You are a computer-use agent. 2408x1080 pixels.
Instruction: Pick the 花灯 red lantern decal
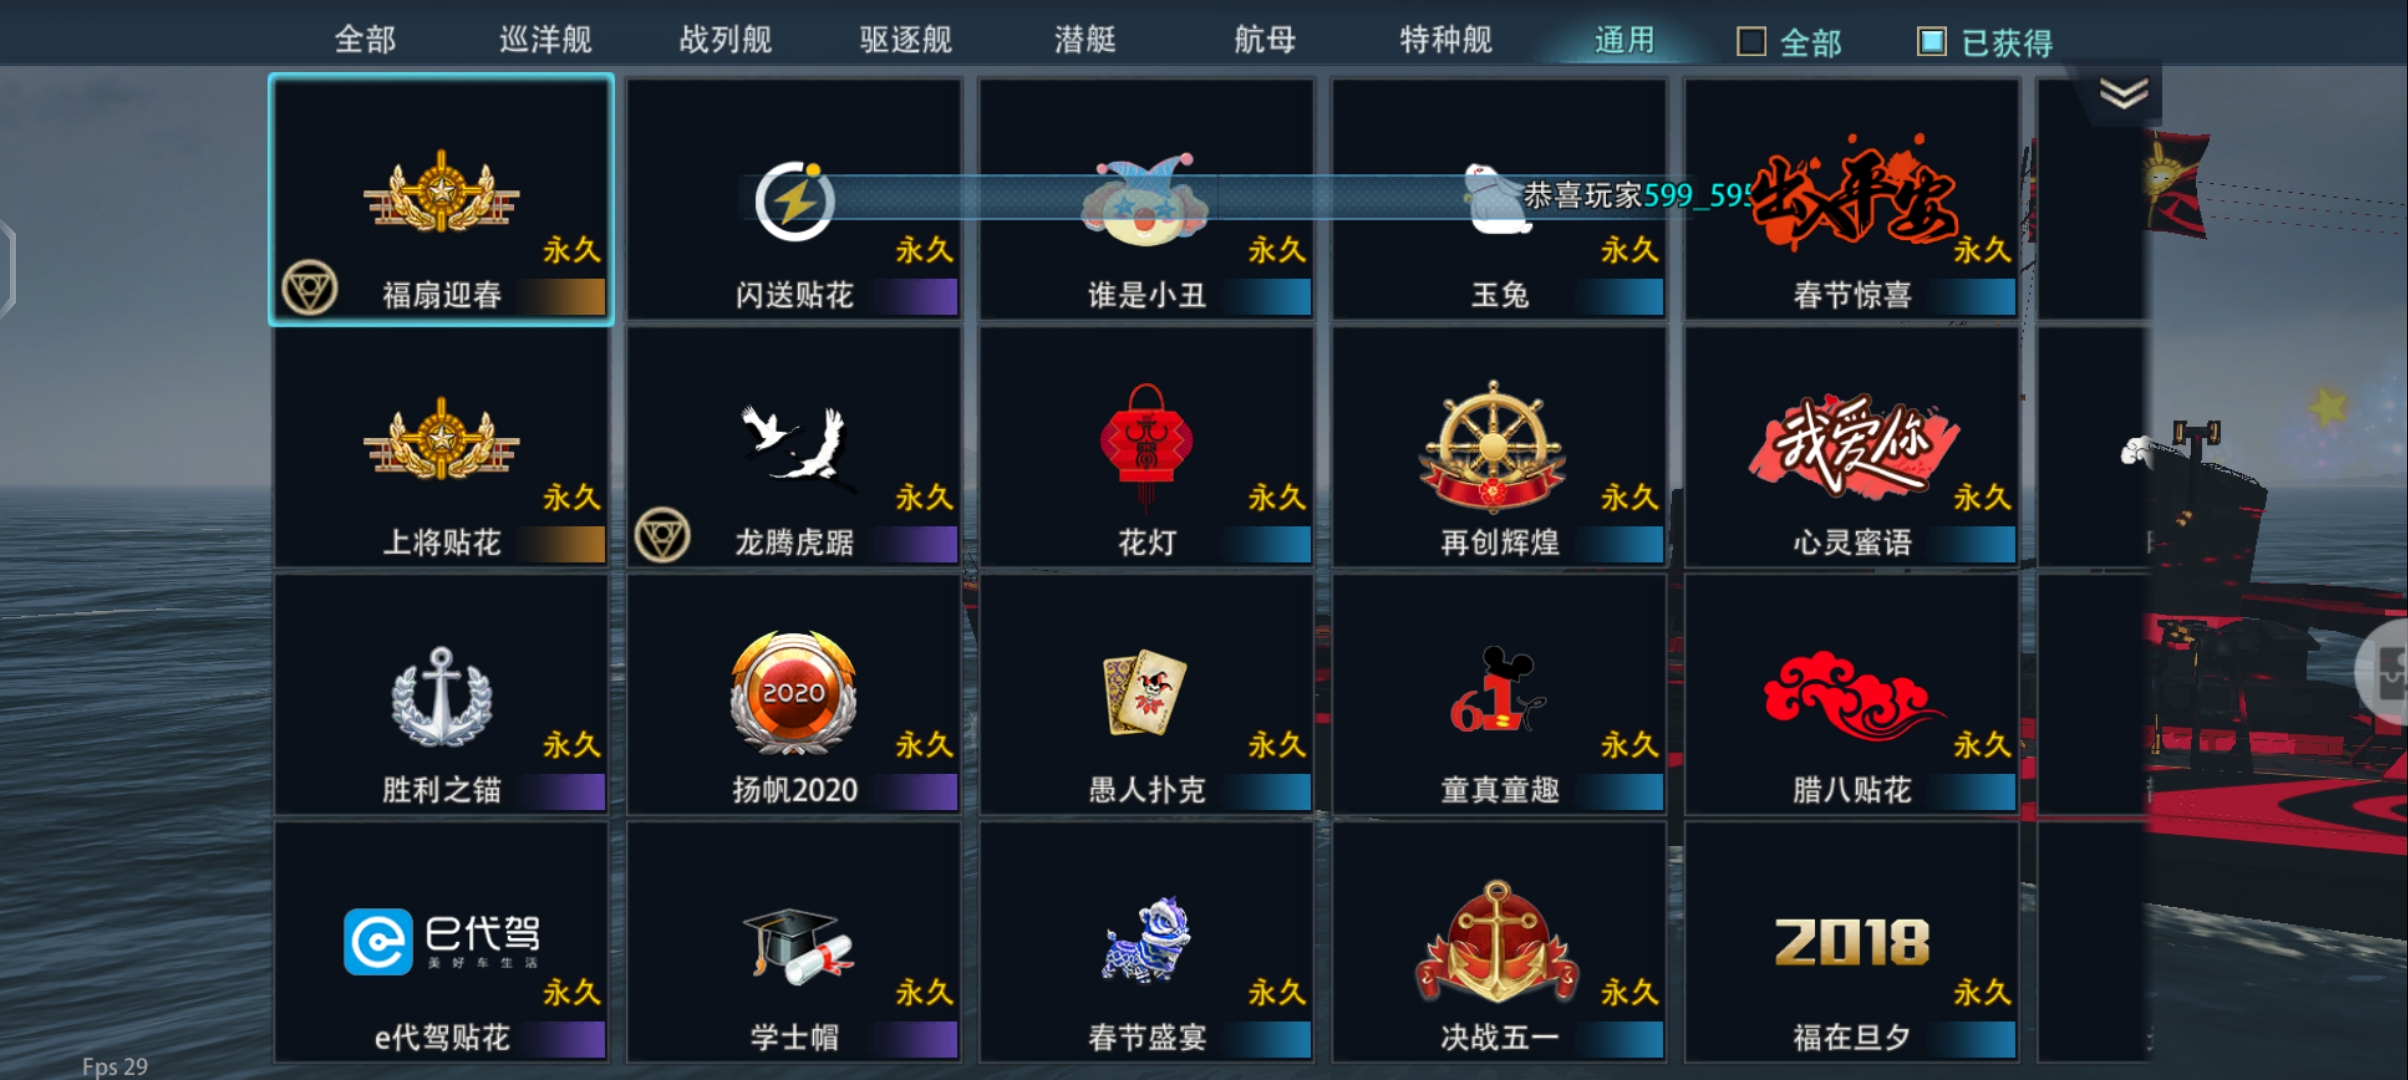pyautogui.click(x=1146, y=447)
